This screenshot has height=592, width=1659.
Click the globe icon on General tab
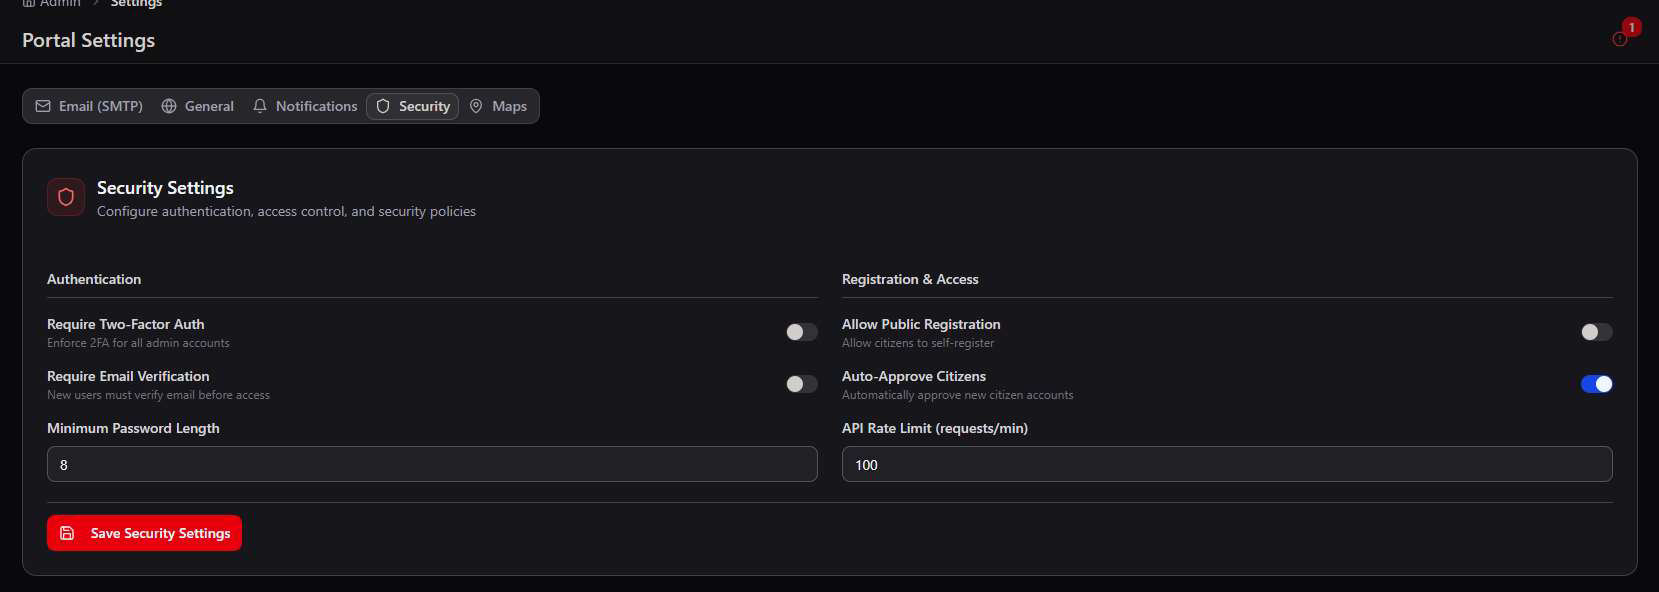point(169,106)
